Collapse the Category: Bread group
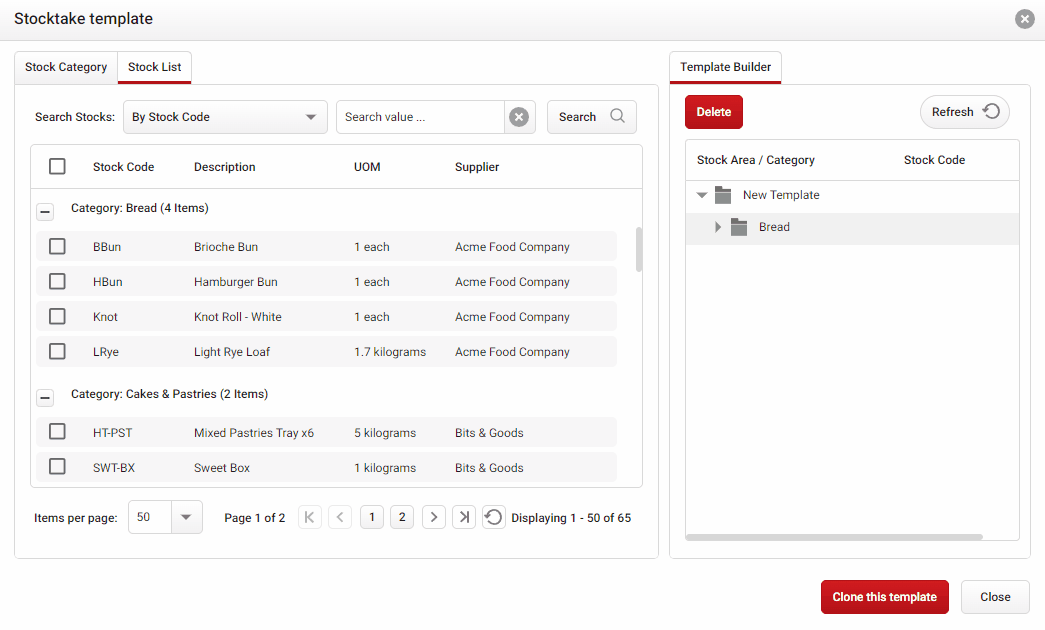 point(45,212)
